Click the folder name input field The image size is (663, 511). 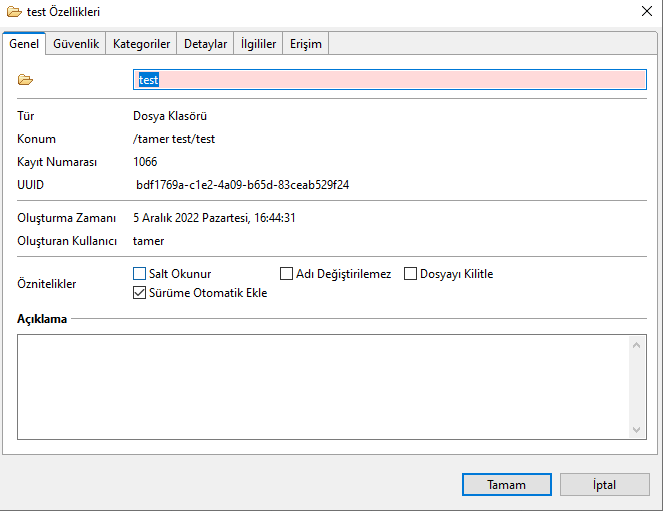coord(390,80)
